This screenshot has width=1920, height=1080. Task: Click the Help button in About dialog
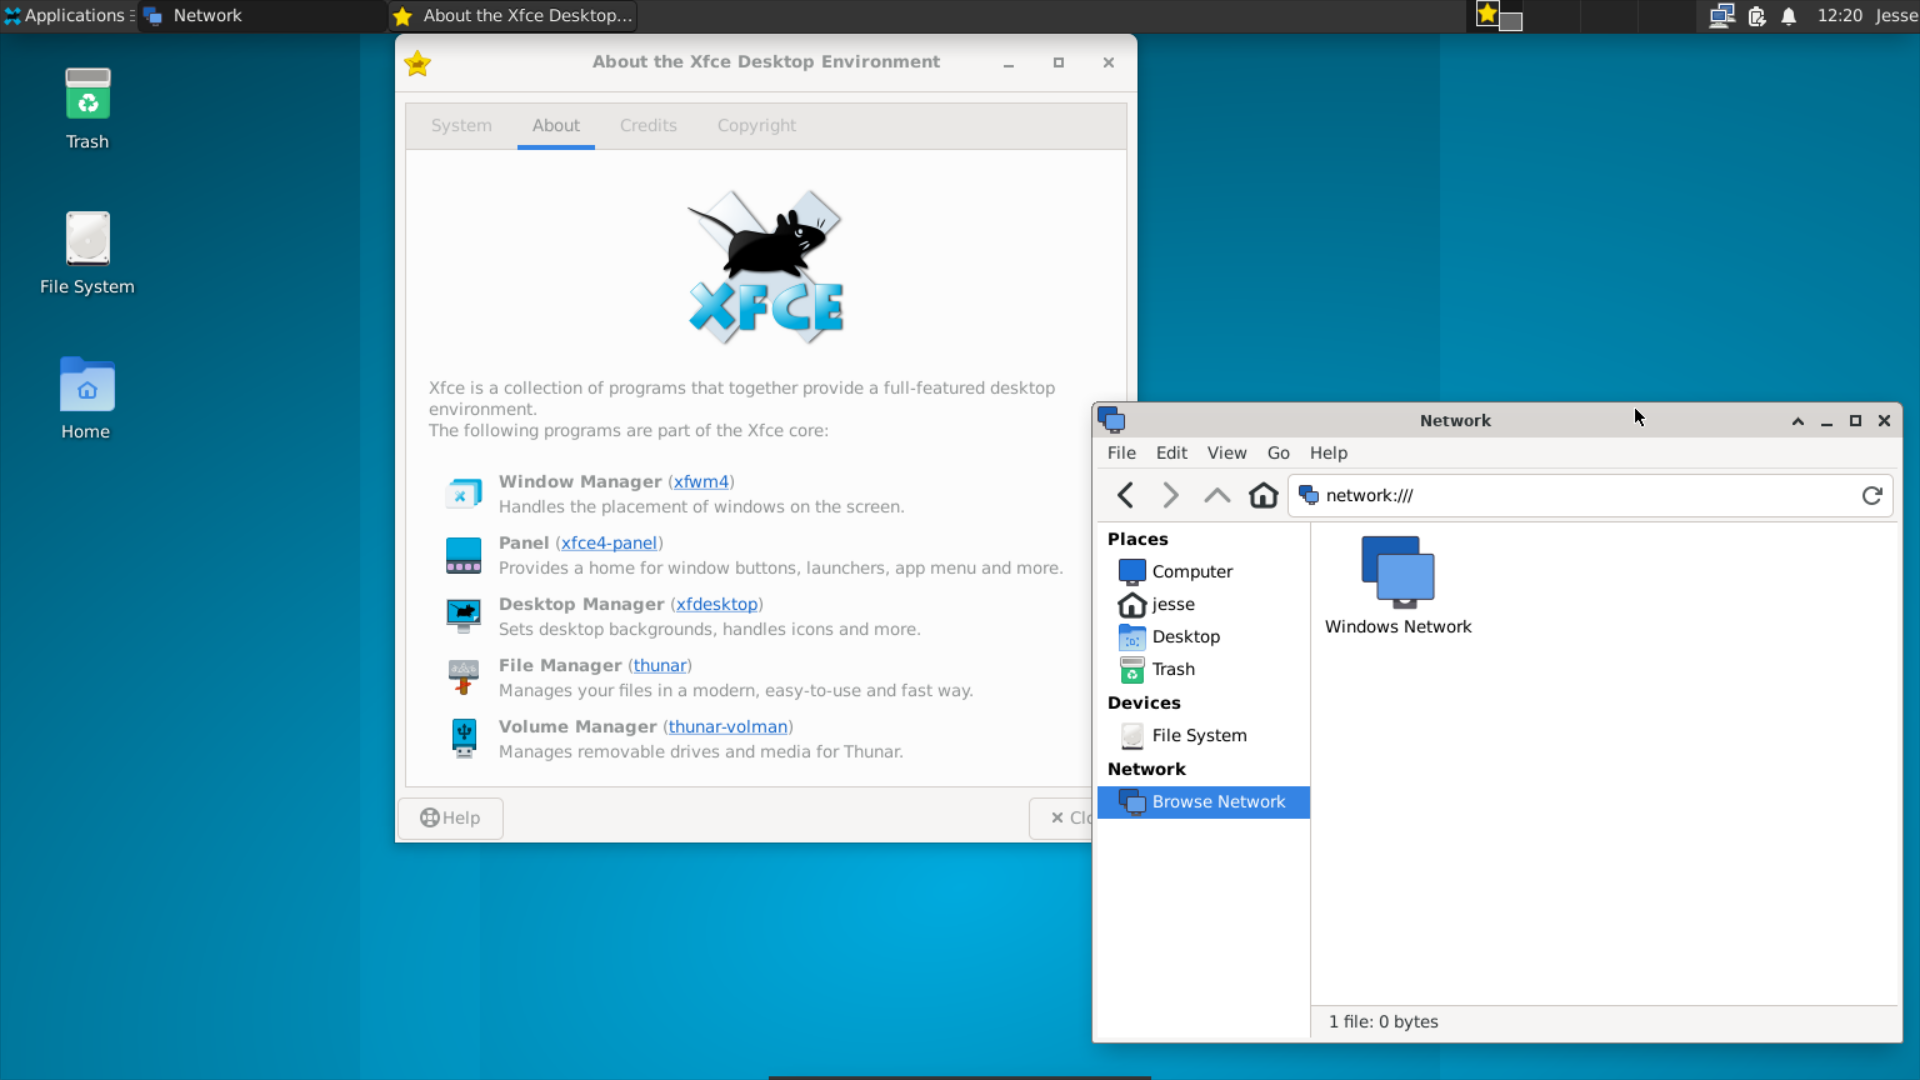point(450,818)
